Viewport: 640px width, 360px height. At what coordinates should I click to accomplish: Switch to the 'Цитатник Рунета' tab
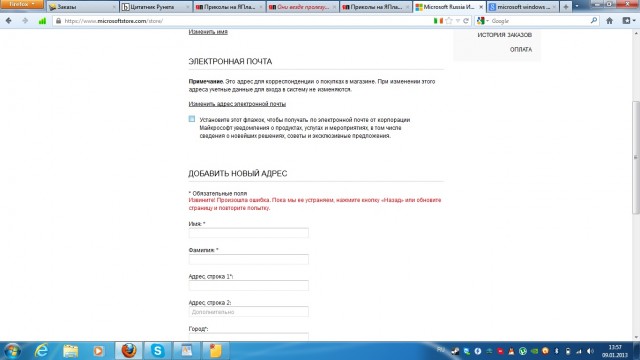[x=156, y=7]
